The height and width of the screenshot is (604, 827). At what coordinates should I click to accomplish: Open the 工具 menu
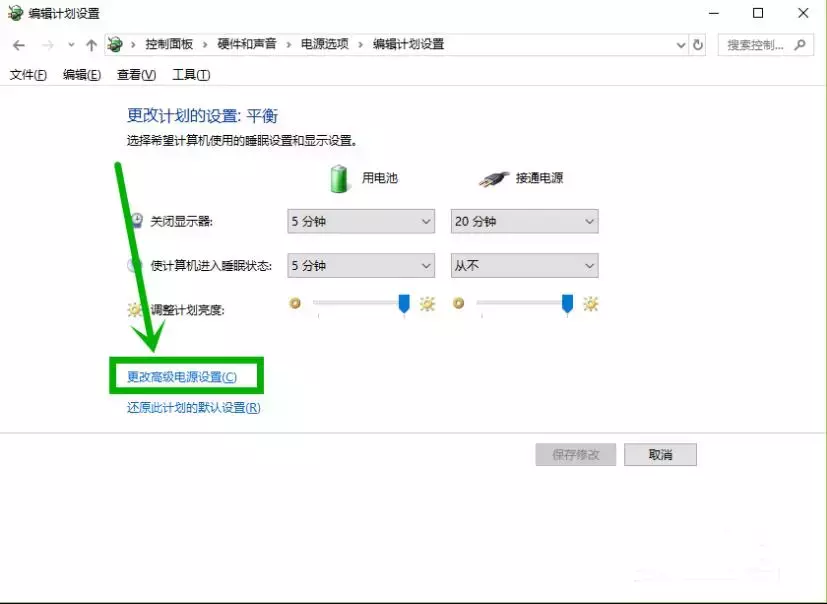pos(190,73)
